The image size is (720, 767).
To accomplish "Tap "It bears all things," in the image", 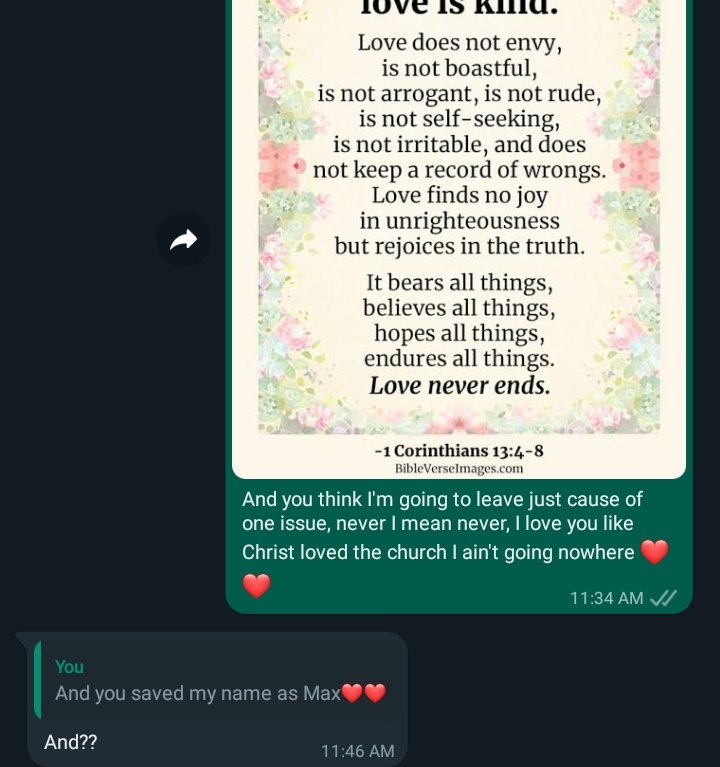I will pos(459,283).
